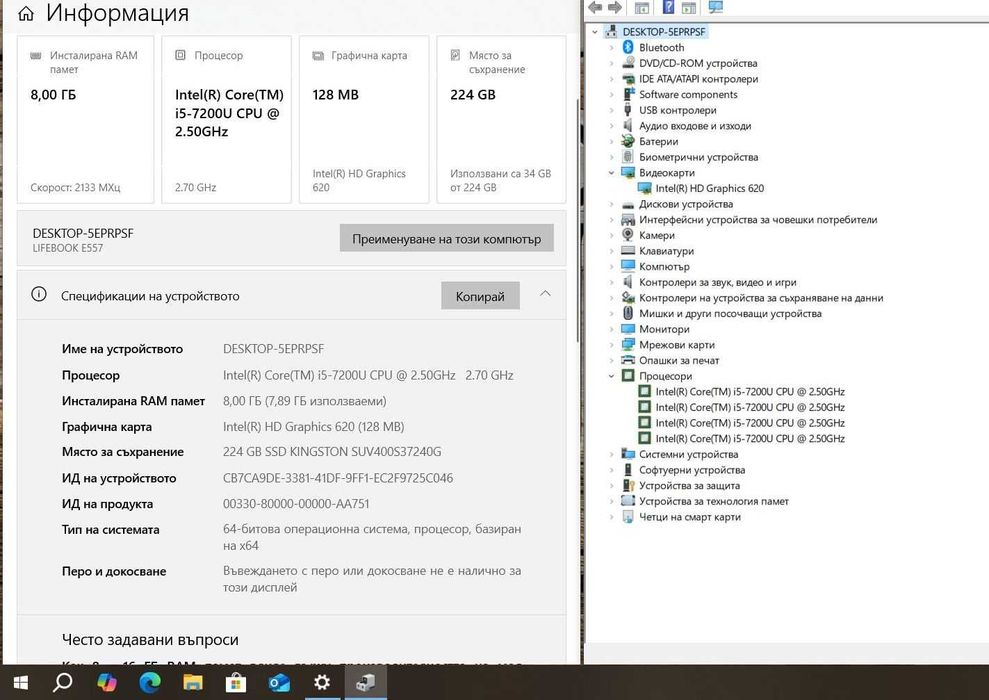Click the Settings gear on the taskbar
This screenshot has height=700, width=989.
point(322,682)
